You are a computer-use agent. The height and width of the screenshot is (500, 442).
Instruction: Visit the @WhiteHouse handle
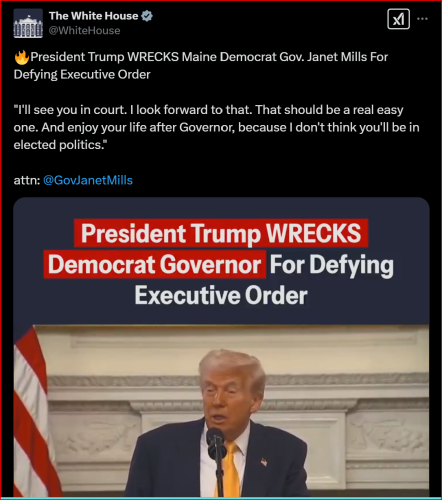pos(84,31)
